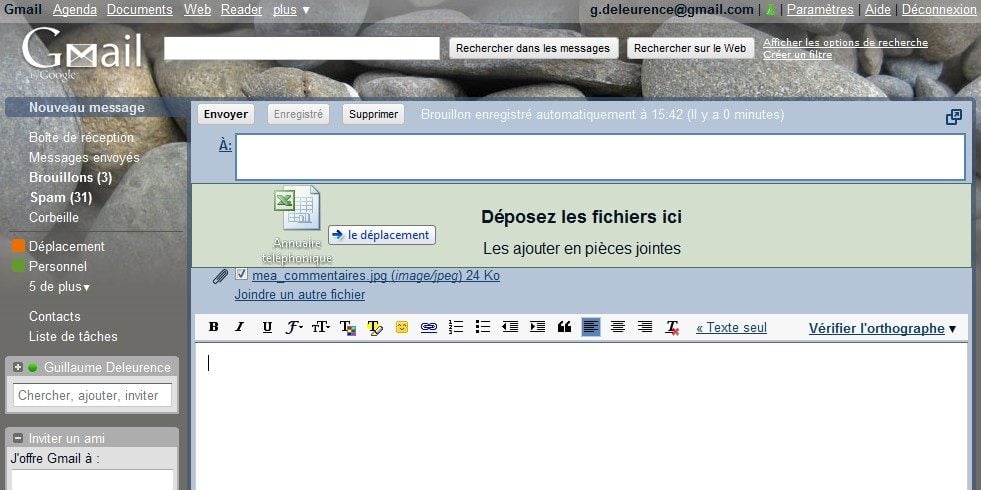This screenshot has width=981, height=490.
Task: Apply blockquote formatting with the quote icon
Action: (564, 327)
